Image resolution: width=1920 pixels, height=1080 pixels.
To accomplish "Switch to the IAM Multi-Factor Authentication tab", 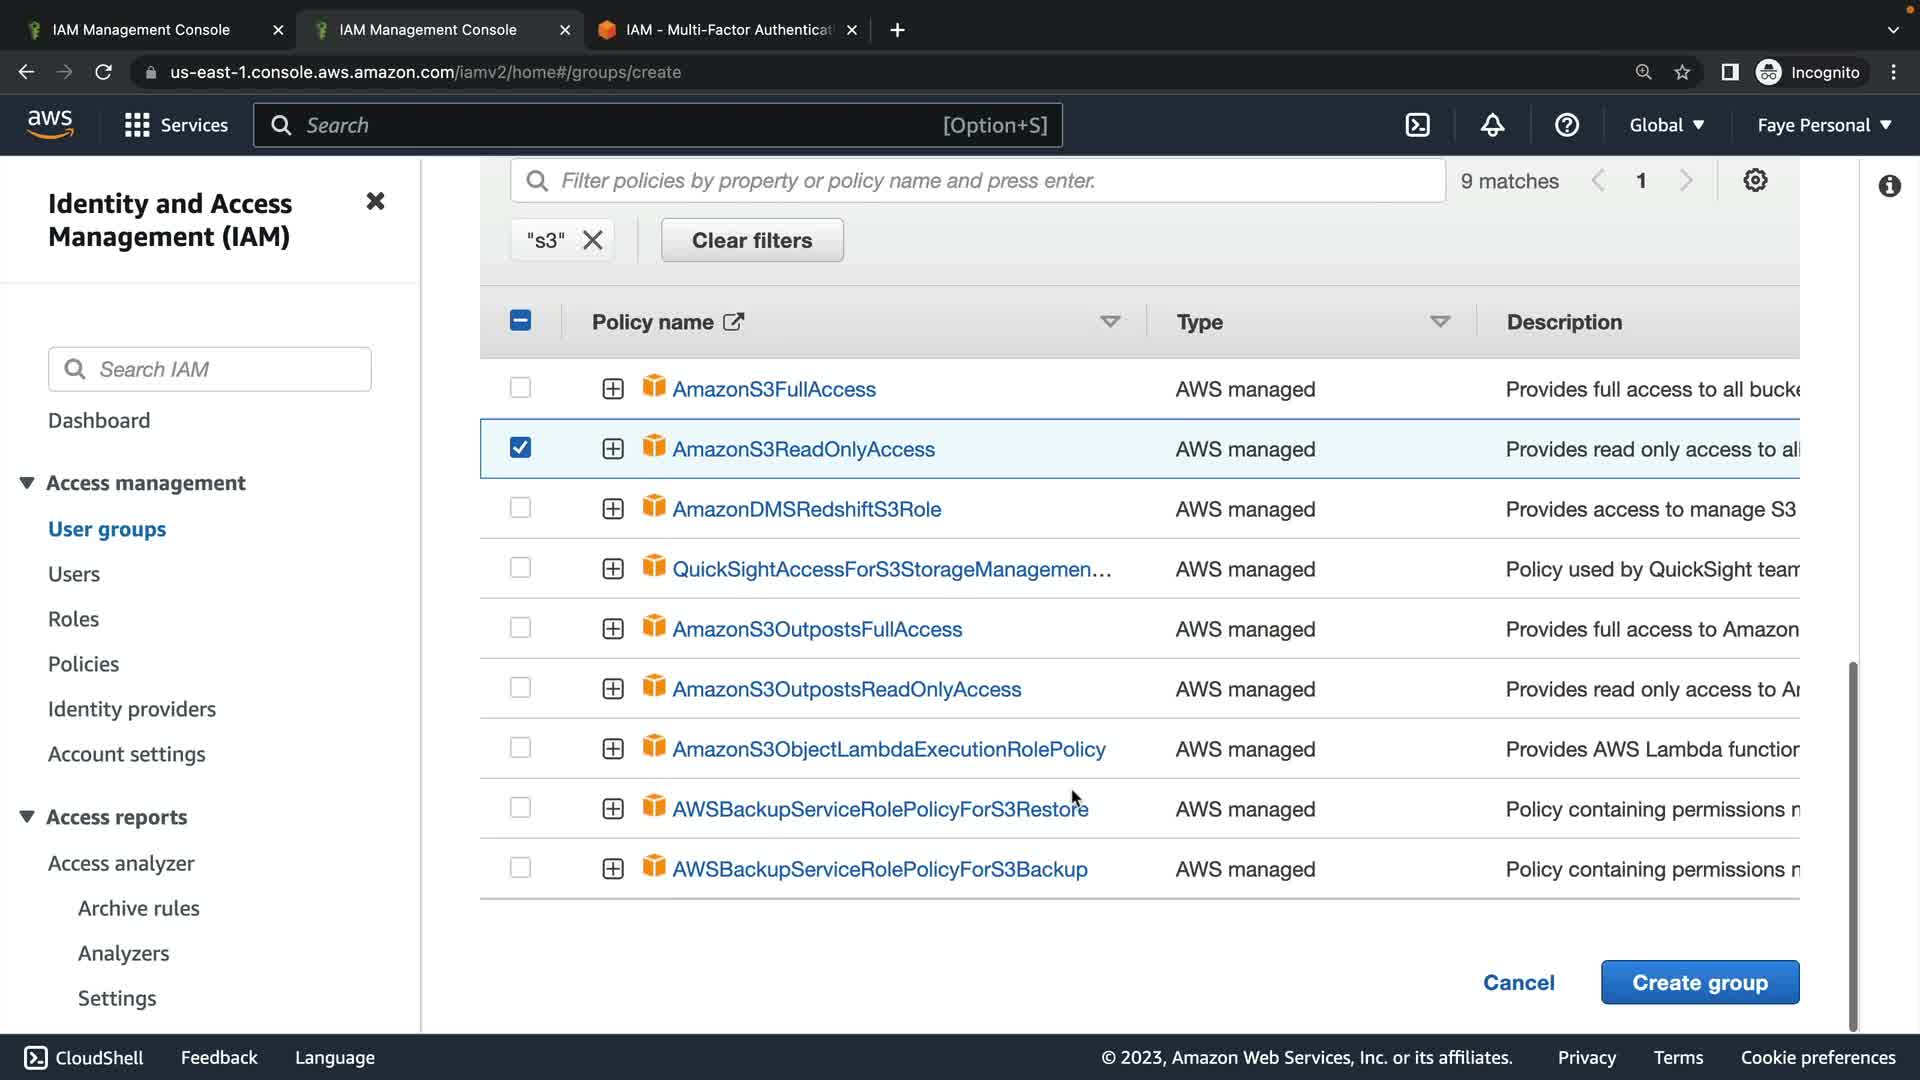I will [x=727, y=30].
